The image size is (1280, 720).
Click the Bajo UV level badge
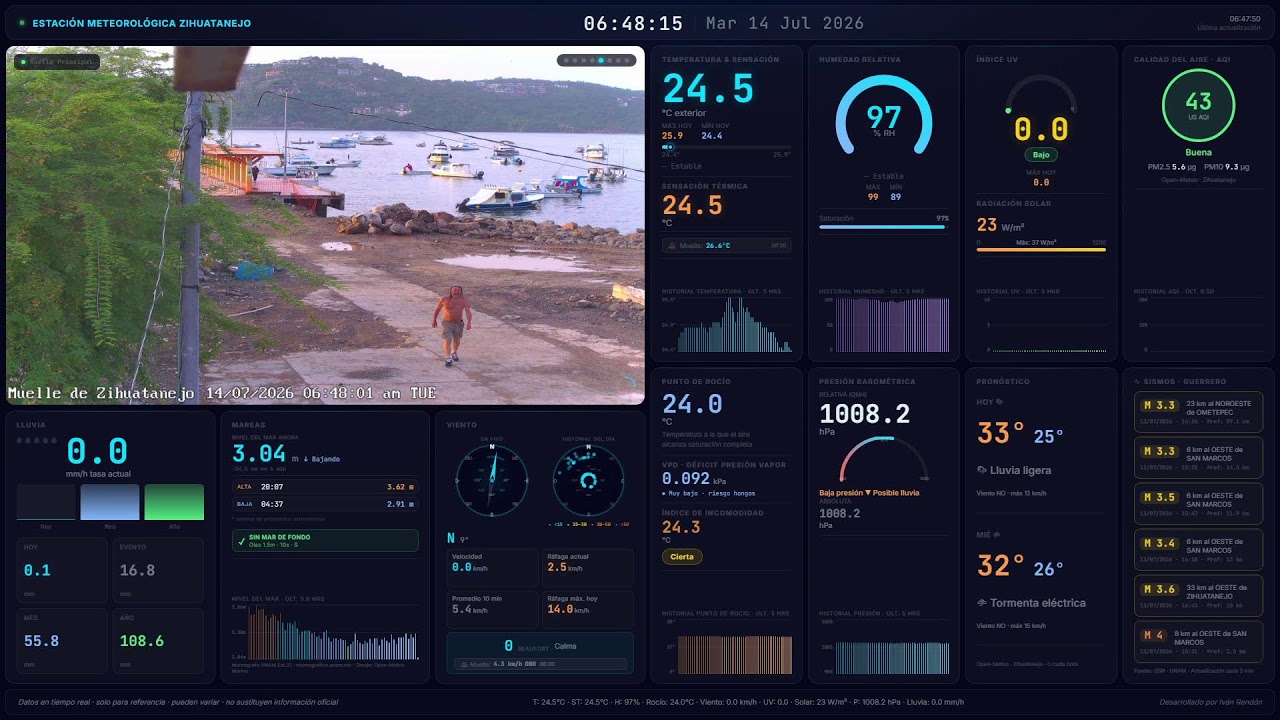1041,155
